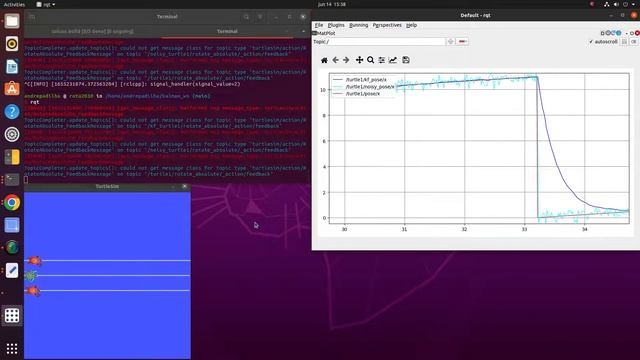Open the Help menu in rqt
The image size is (640, 360).
click(411, 25)
